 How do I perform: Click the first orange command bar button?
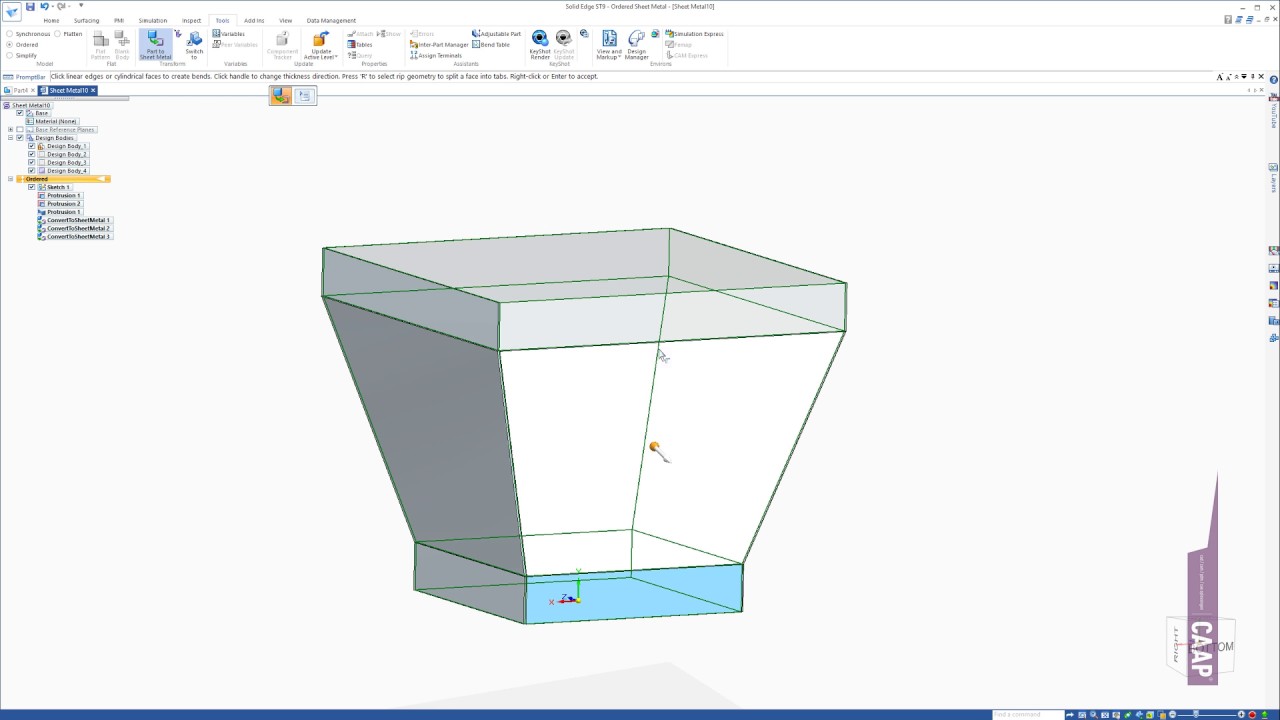point(281,95)
